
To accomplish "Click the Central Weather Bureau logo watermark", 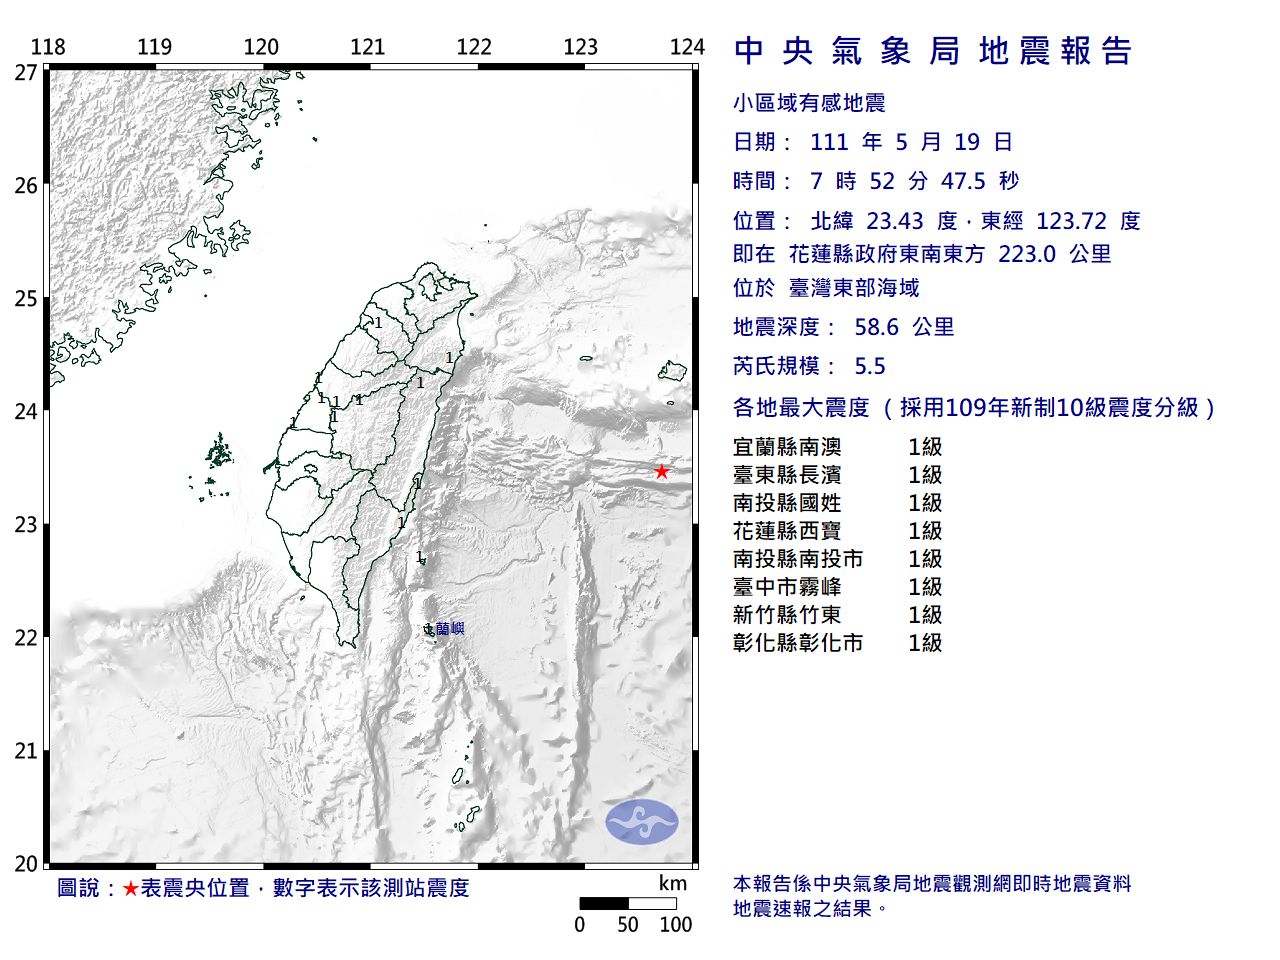I will click(x=641, y=822).
